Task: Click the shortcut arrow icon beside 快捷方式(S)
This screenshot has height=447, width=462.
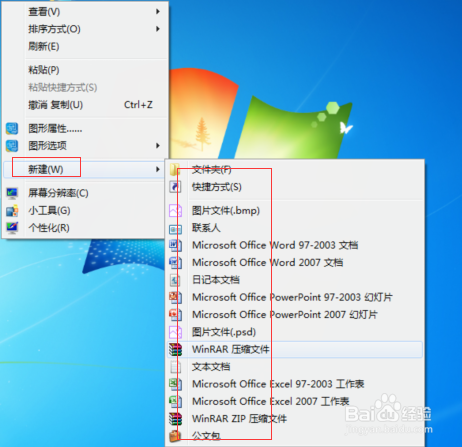Action: 175,187
